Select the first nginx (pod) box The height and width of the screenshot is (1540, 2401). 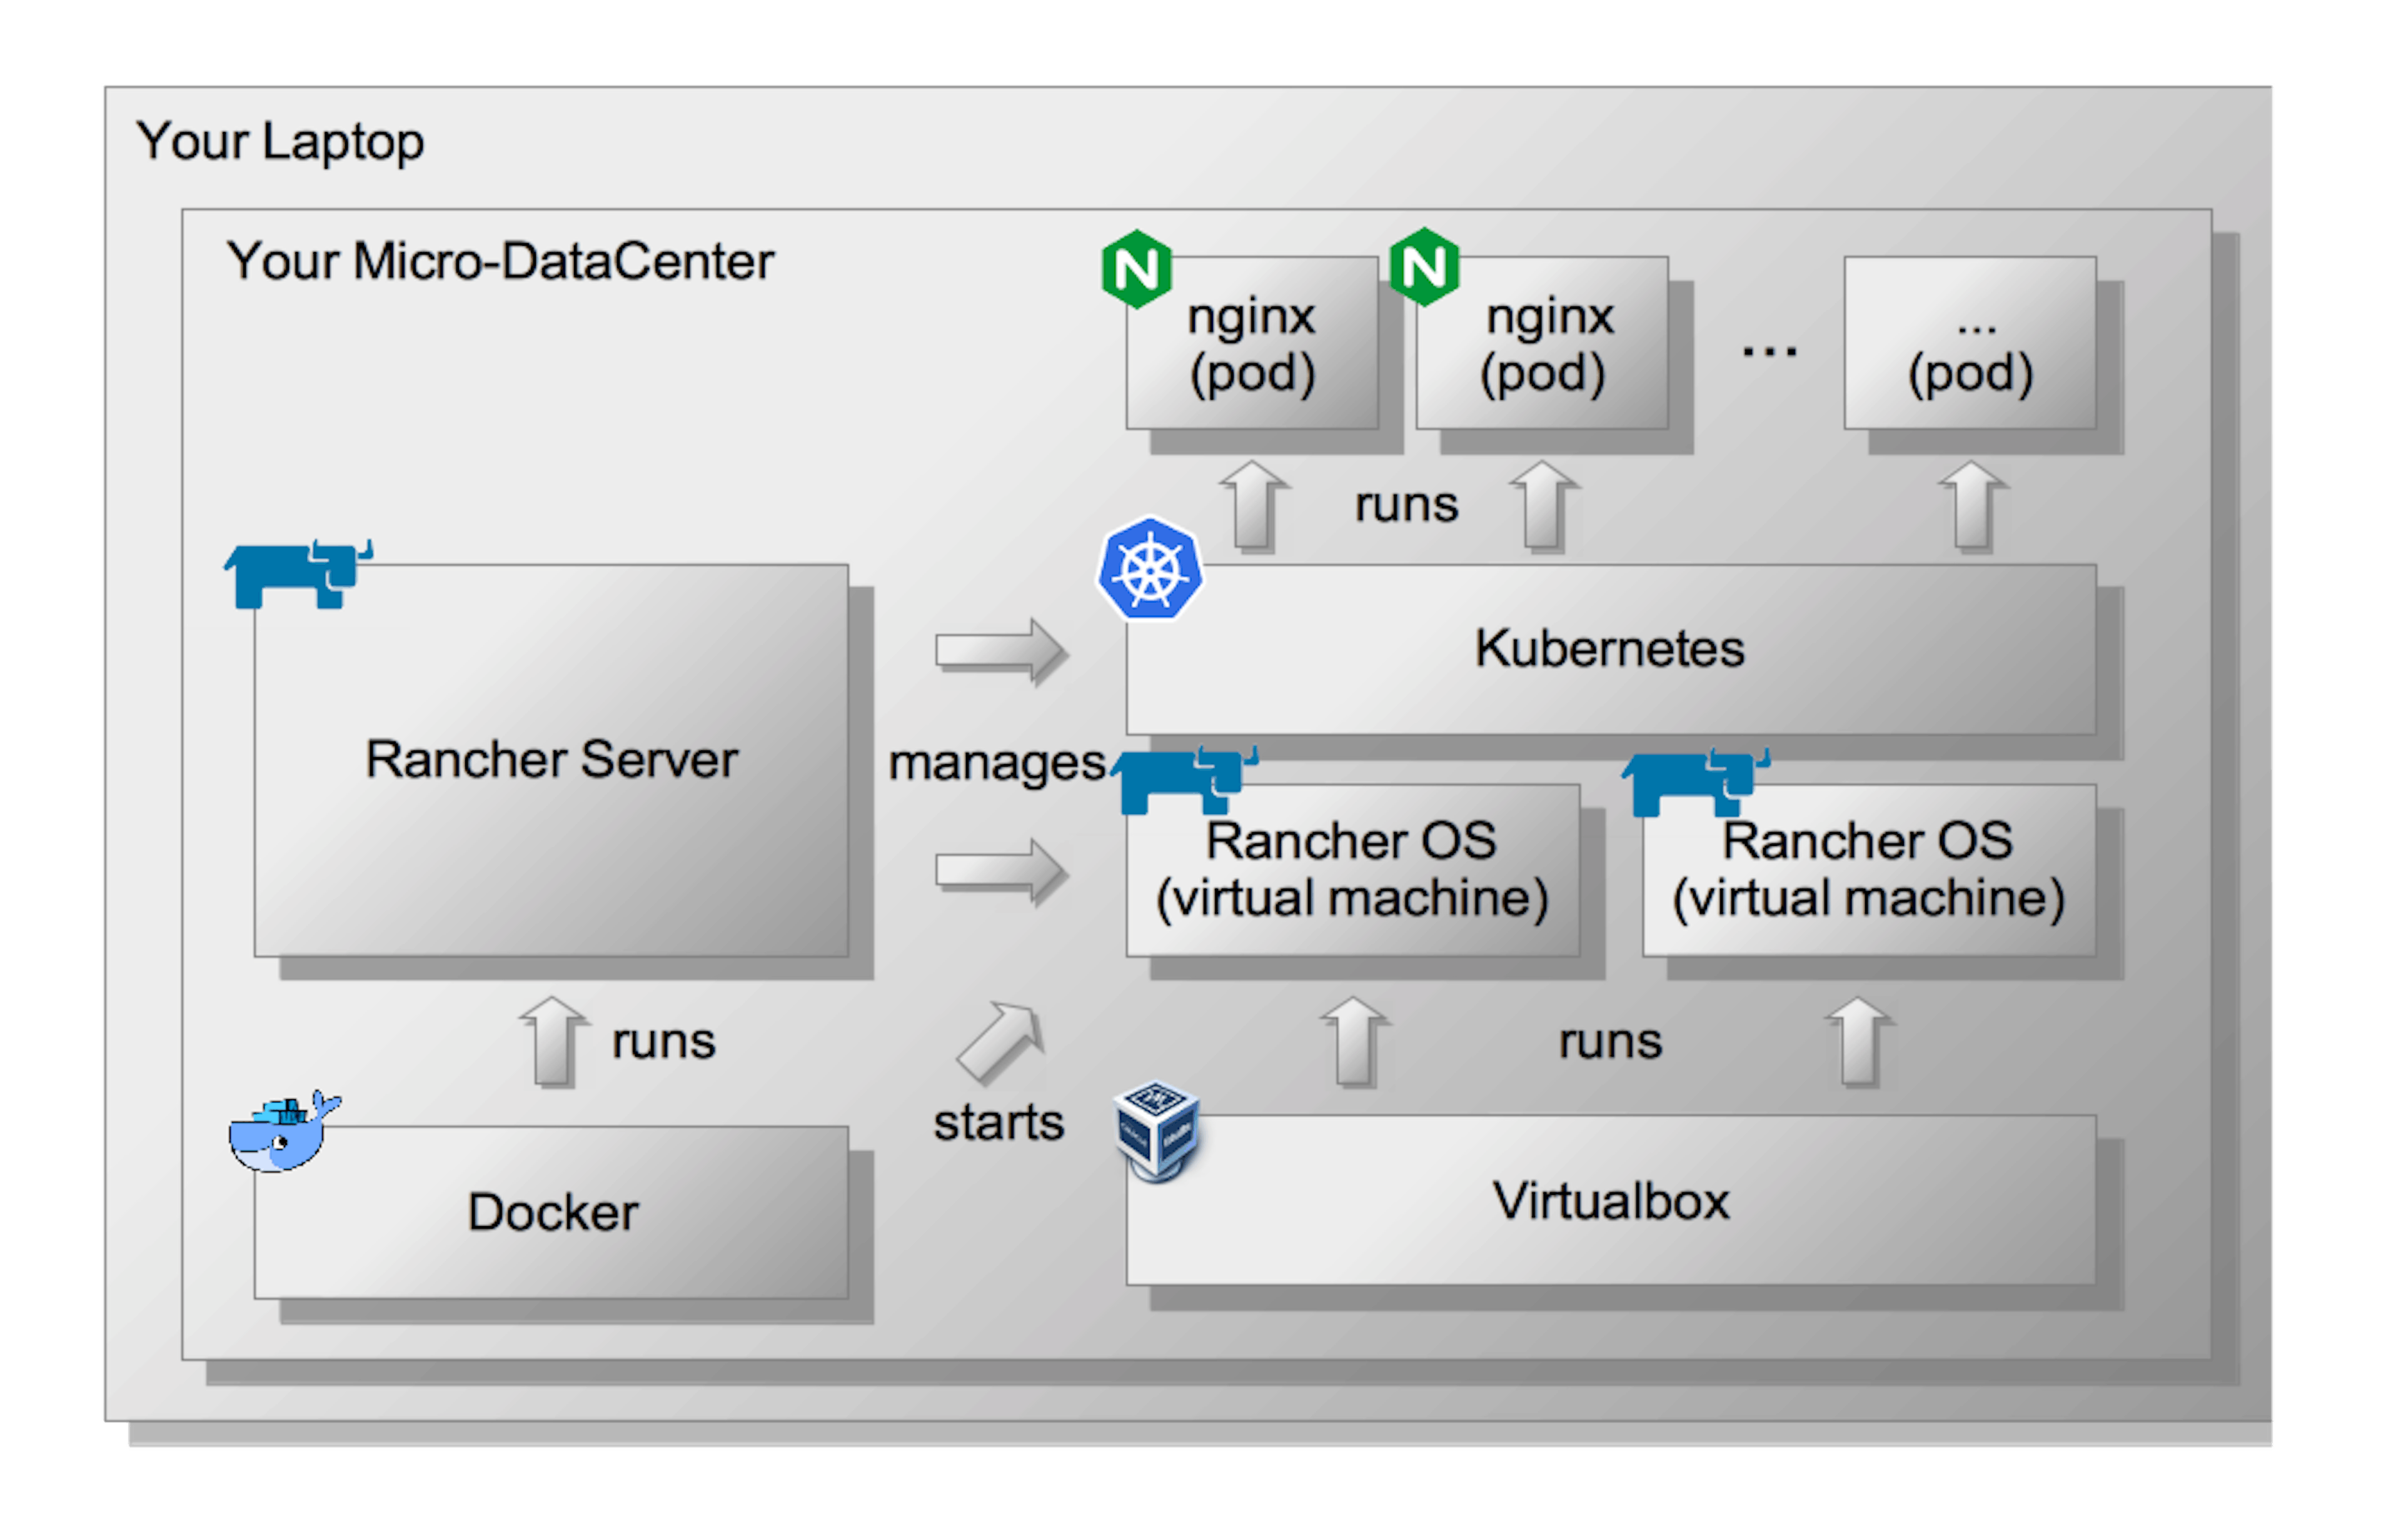[x=1252, y=343]
